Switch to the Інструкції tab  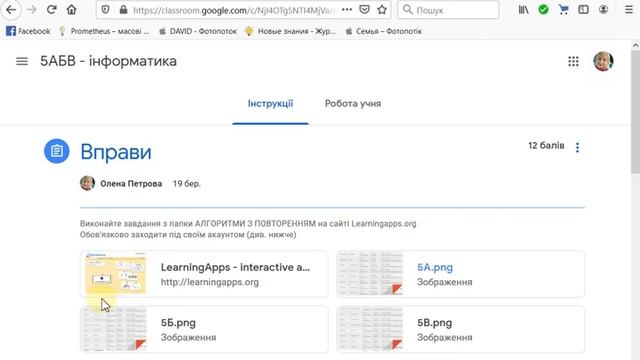(270, 104)
